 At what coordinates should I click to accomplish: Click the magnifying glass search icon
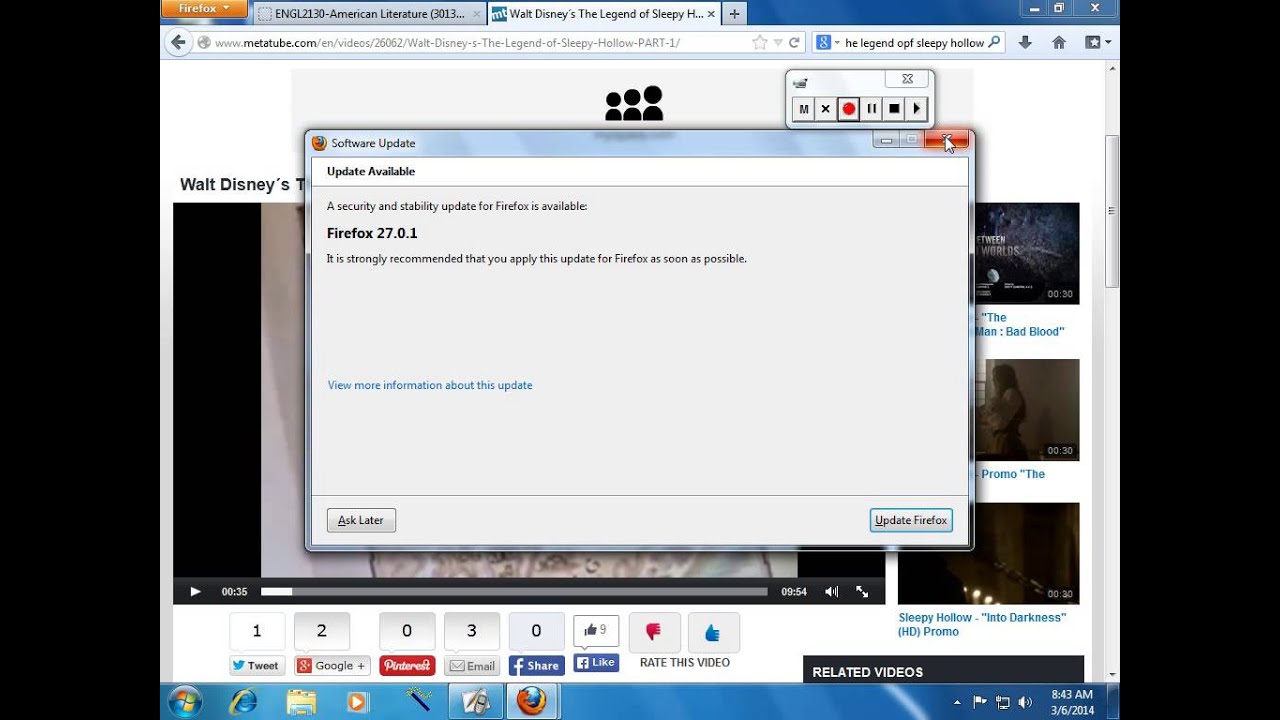point(994,43)
